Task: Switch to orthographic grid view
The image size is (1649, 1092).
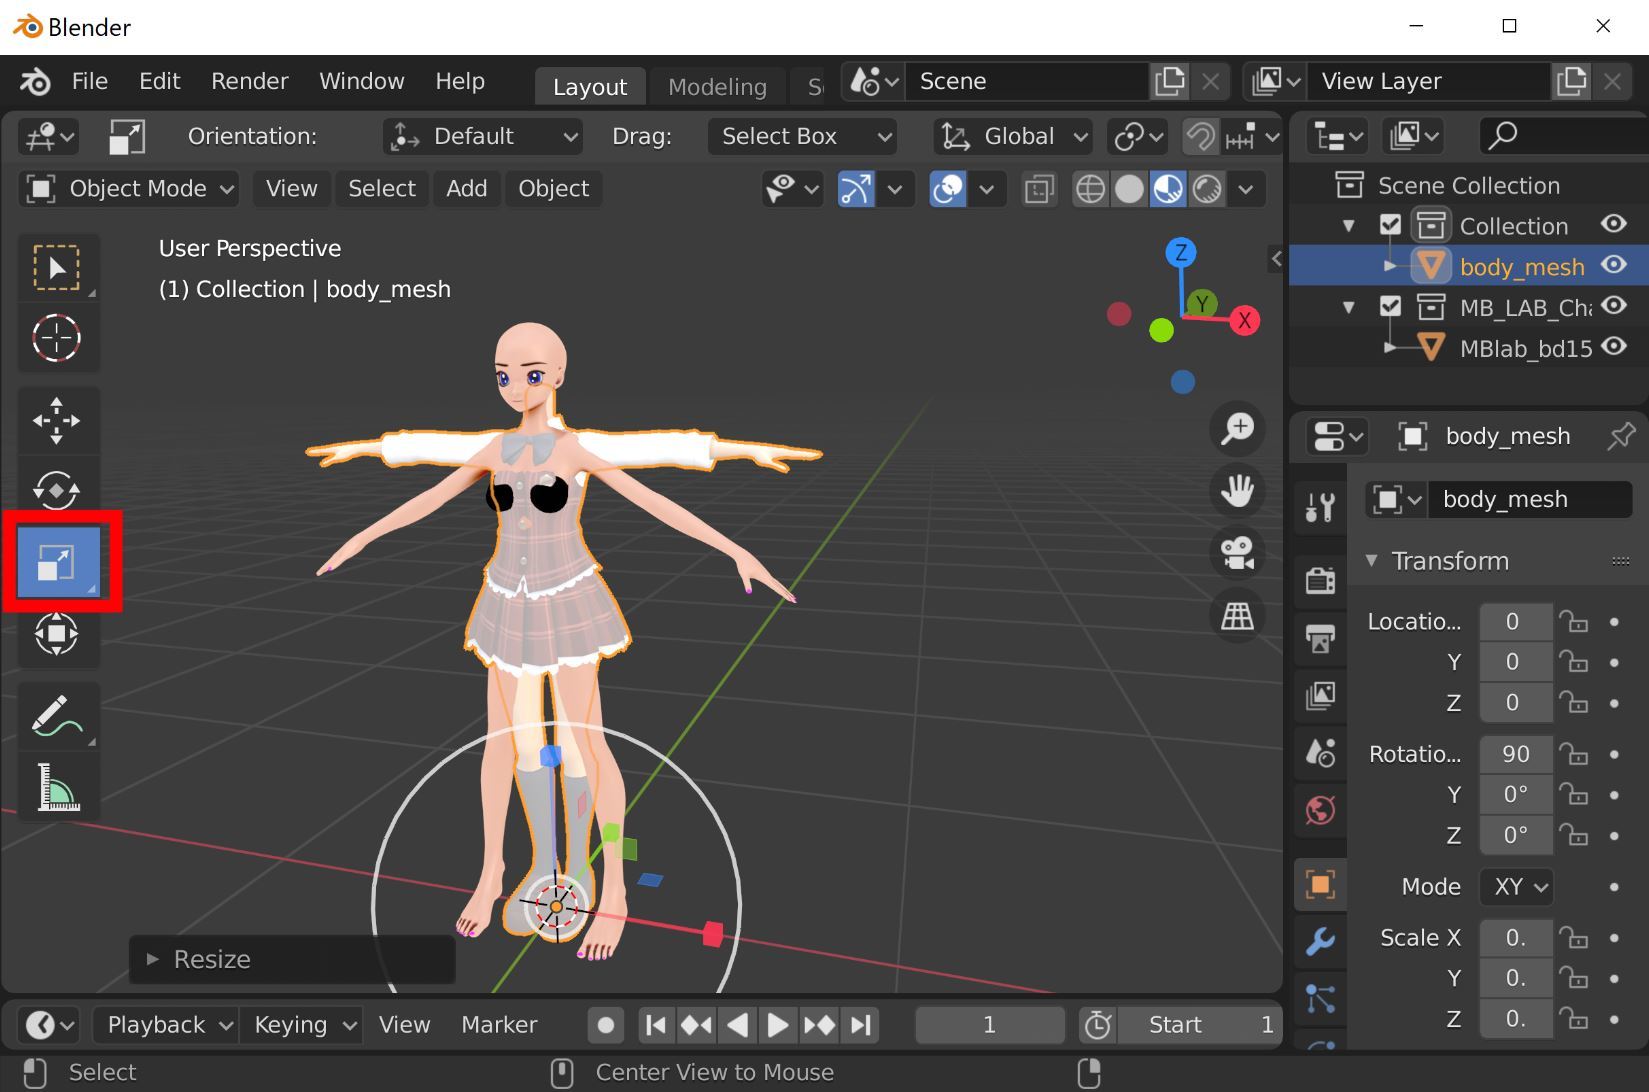Action: pyautogui.click(x=1237, y=615)
